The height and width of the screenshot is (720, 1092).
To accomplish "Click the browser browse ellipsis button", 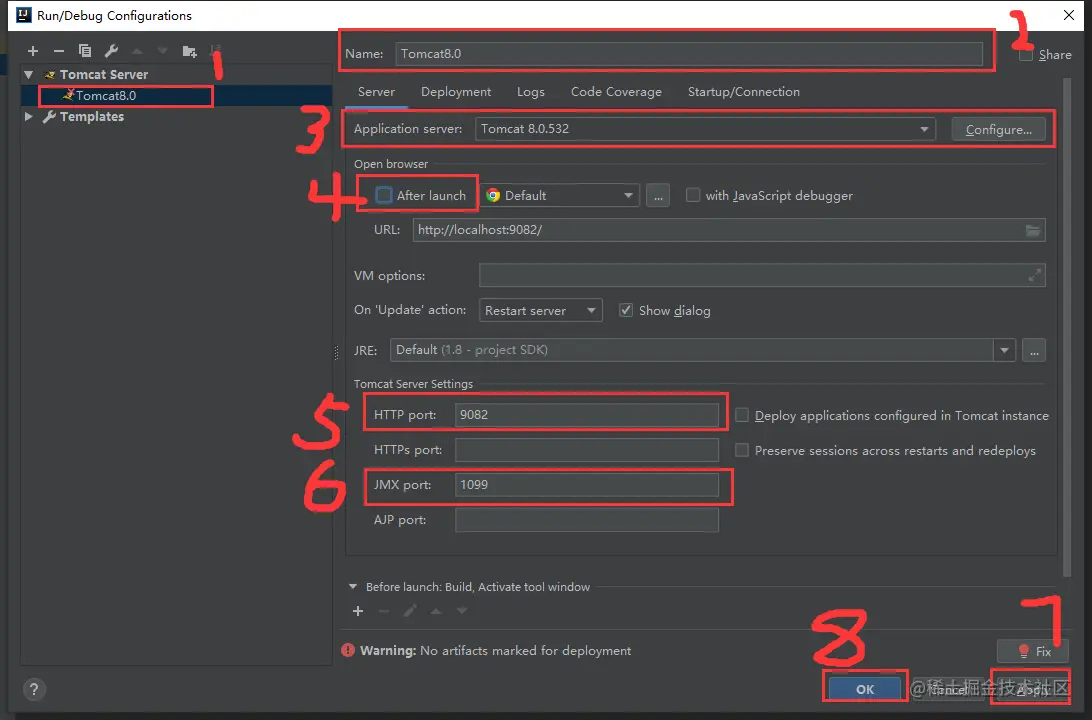I will [x=658, y=196].
